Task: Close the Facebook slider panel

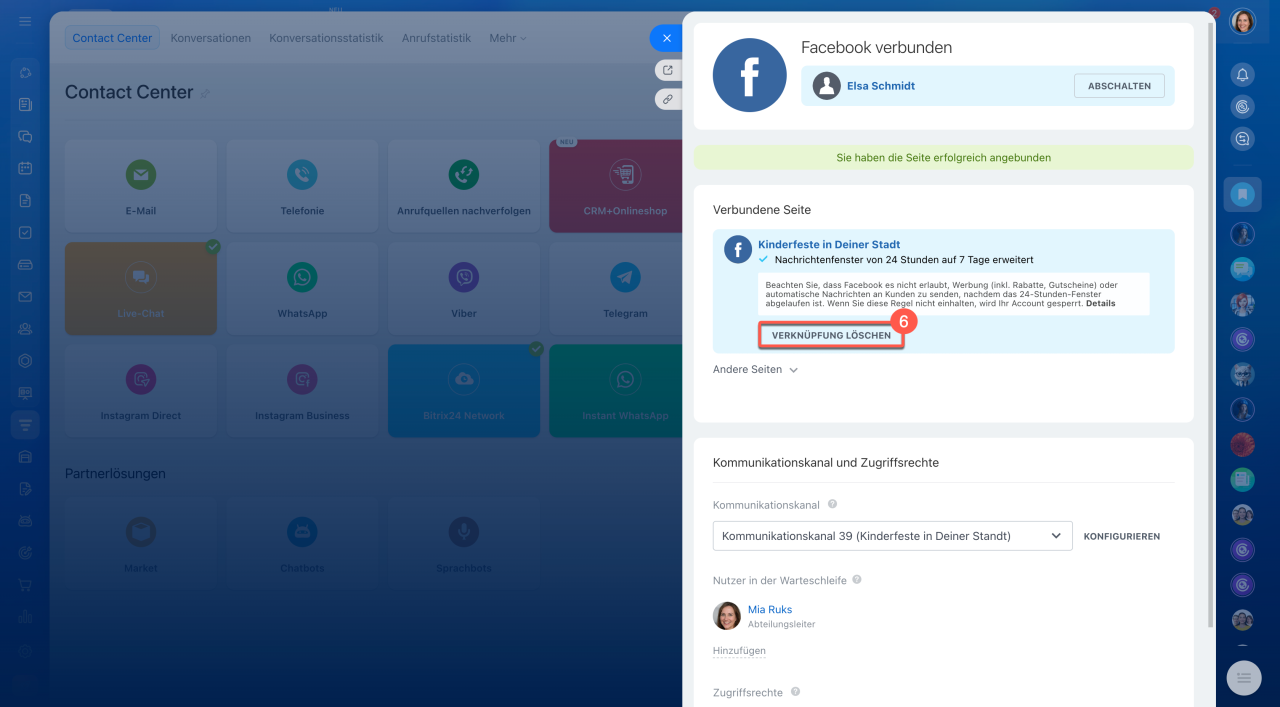Action: 666,38
